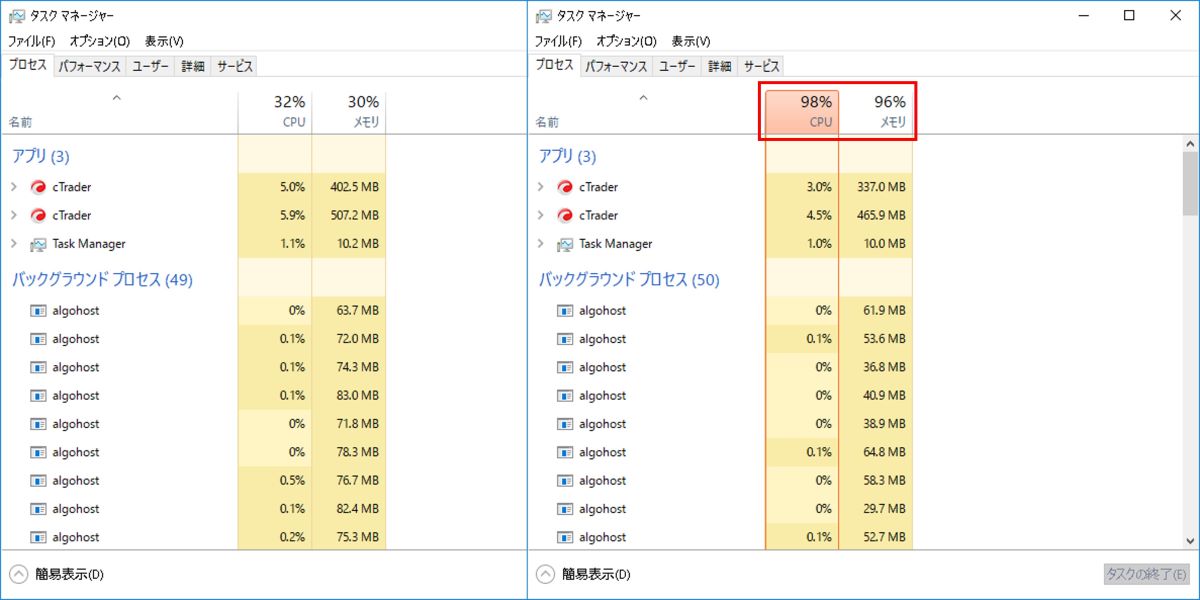
Task: Expand the cTrader row using 3.0% CPU
Action: coord(541,187)
